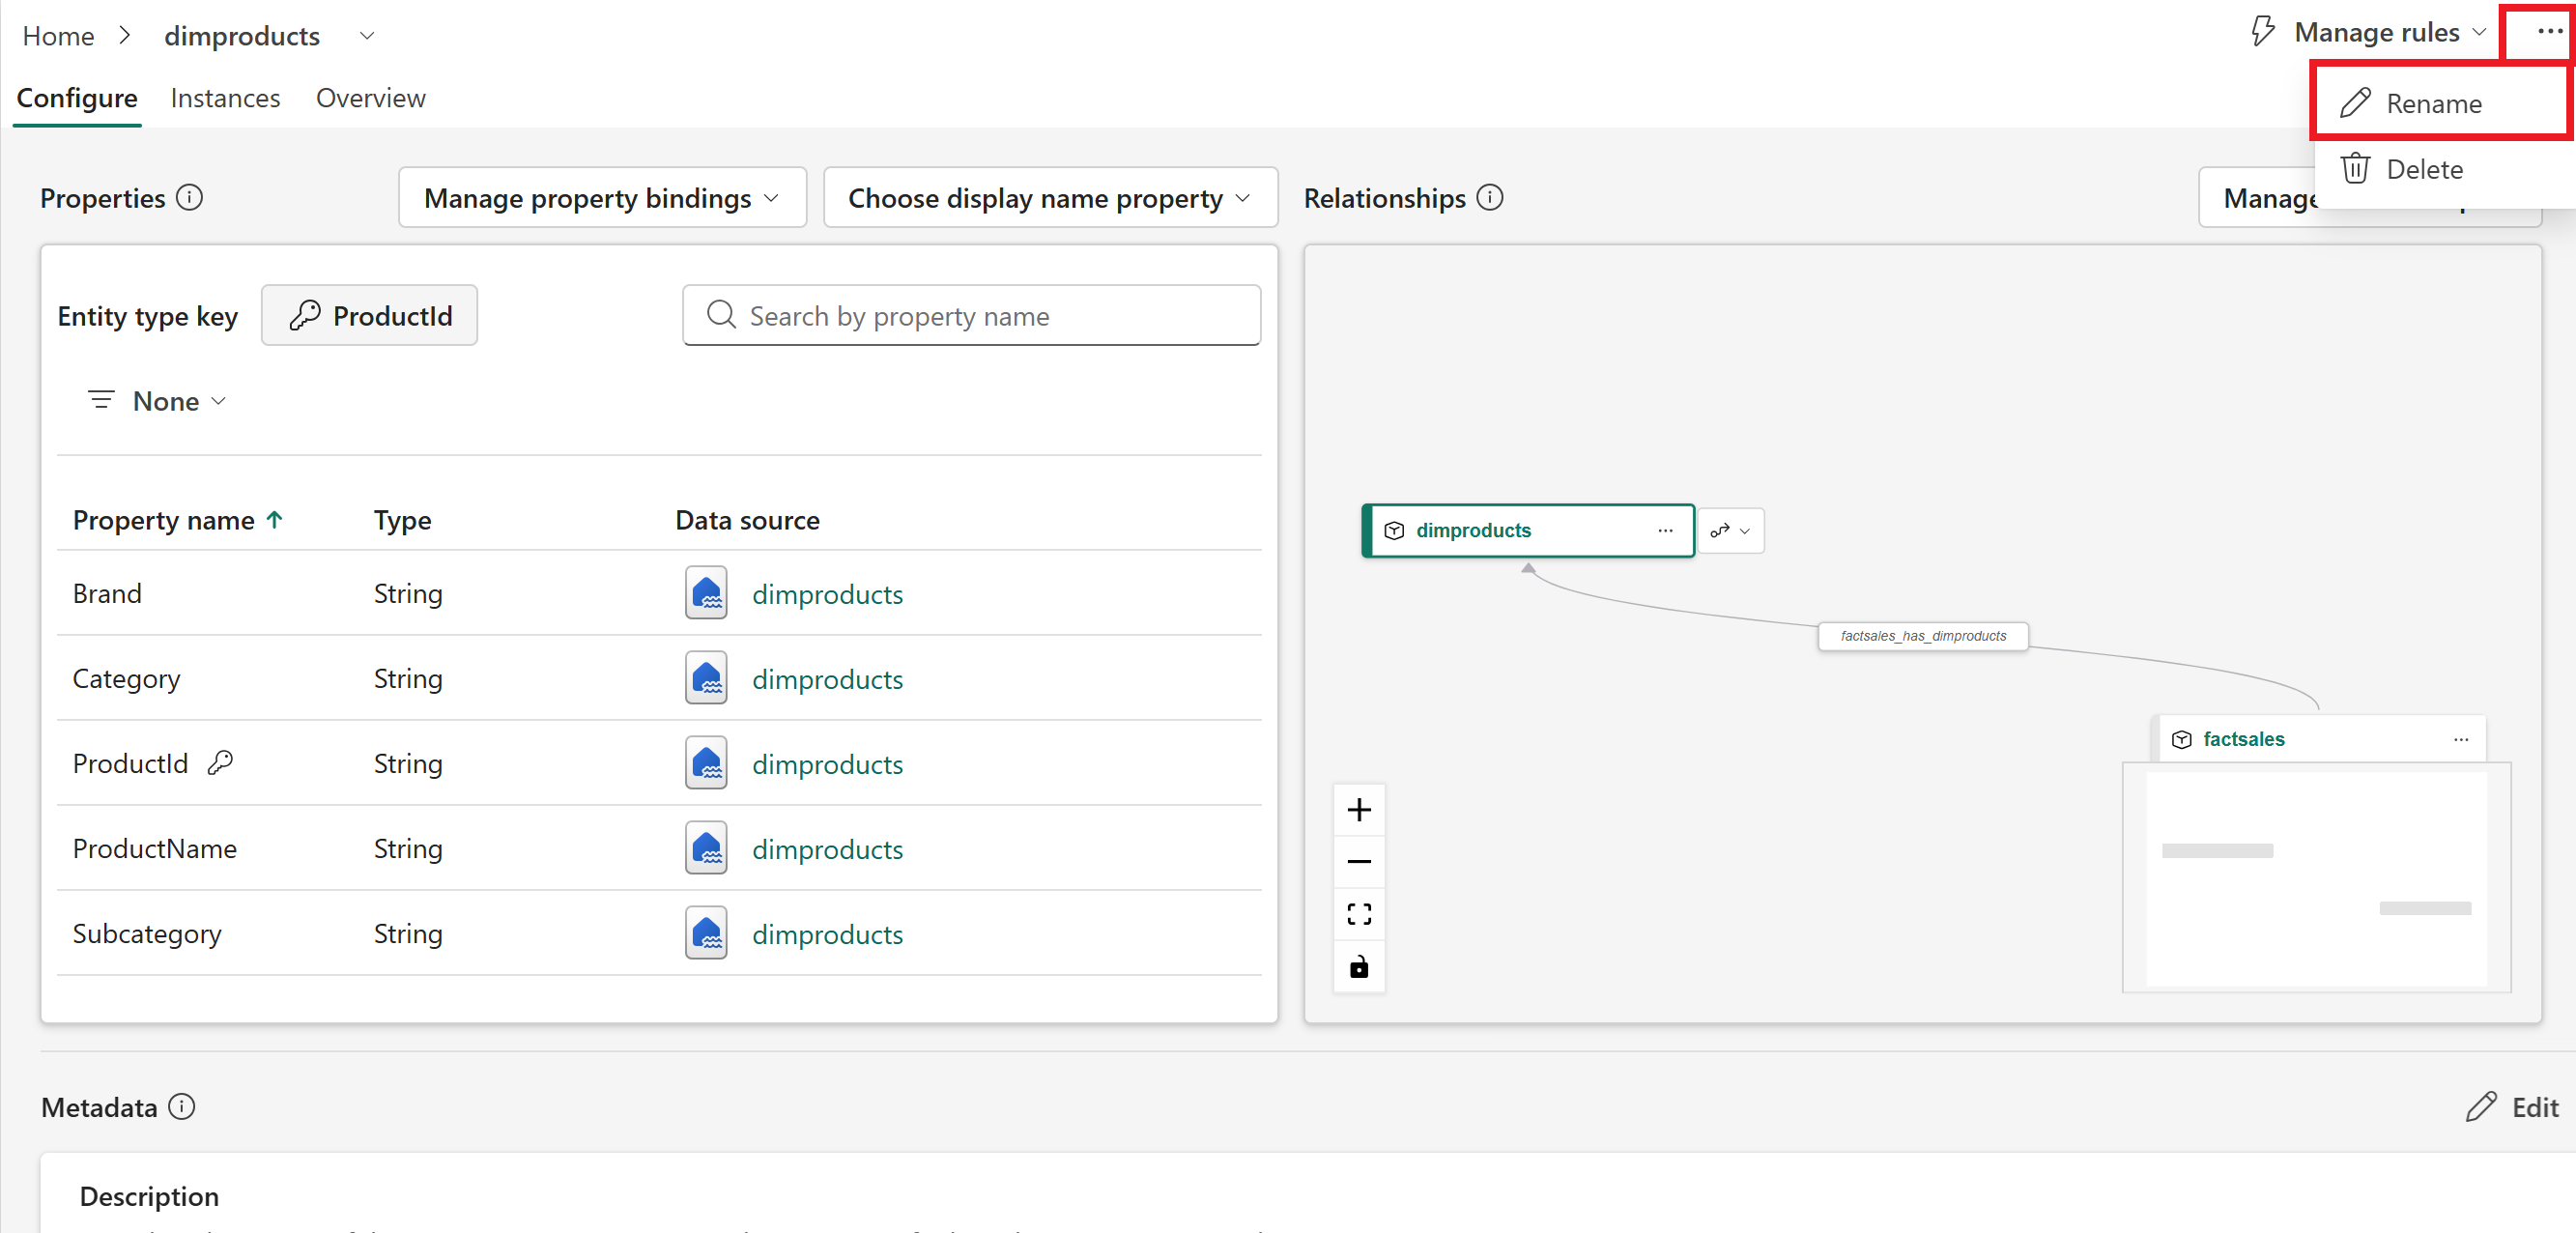
Task: Open the factsales node ellipsis menu
Action: [2461, 739]
